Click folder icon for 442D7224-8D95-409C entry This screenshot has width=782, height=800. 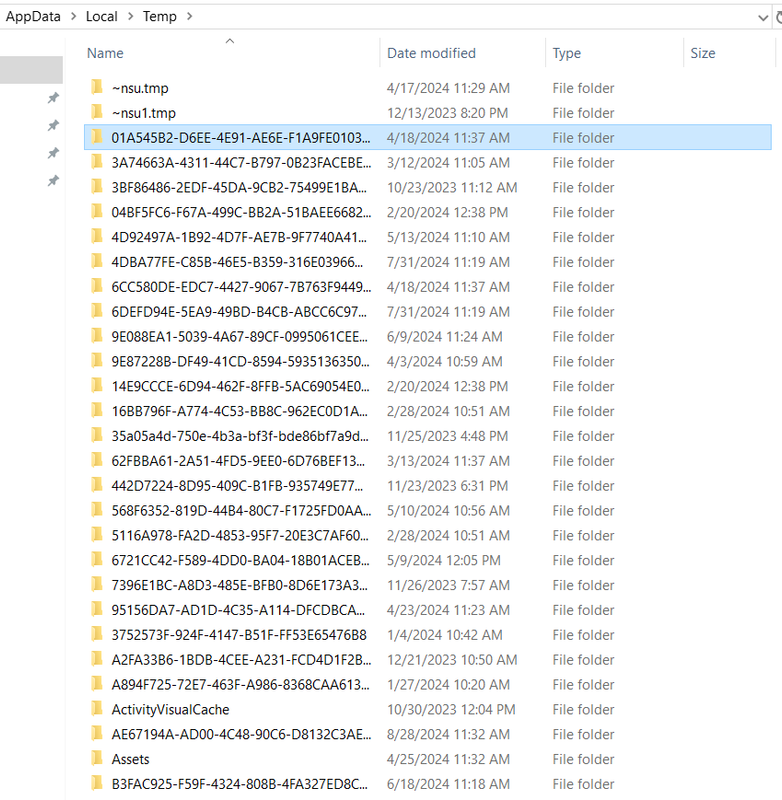point(97,486)
